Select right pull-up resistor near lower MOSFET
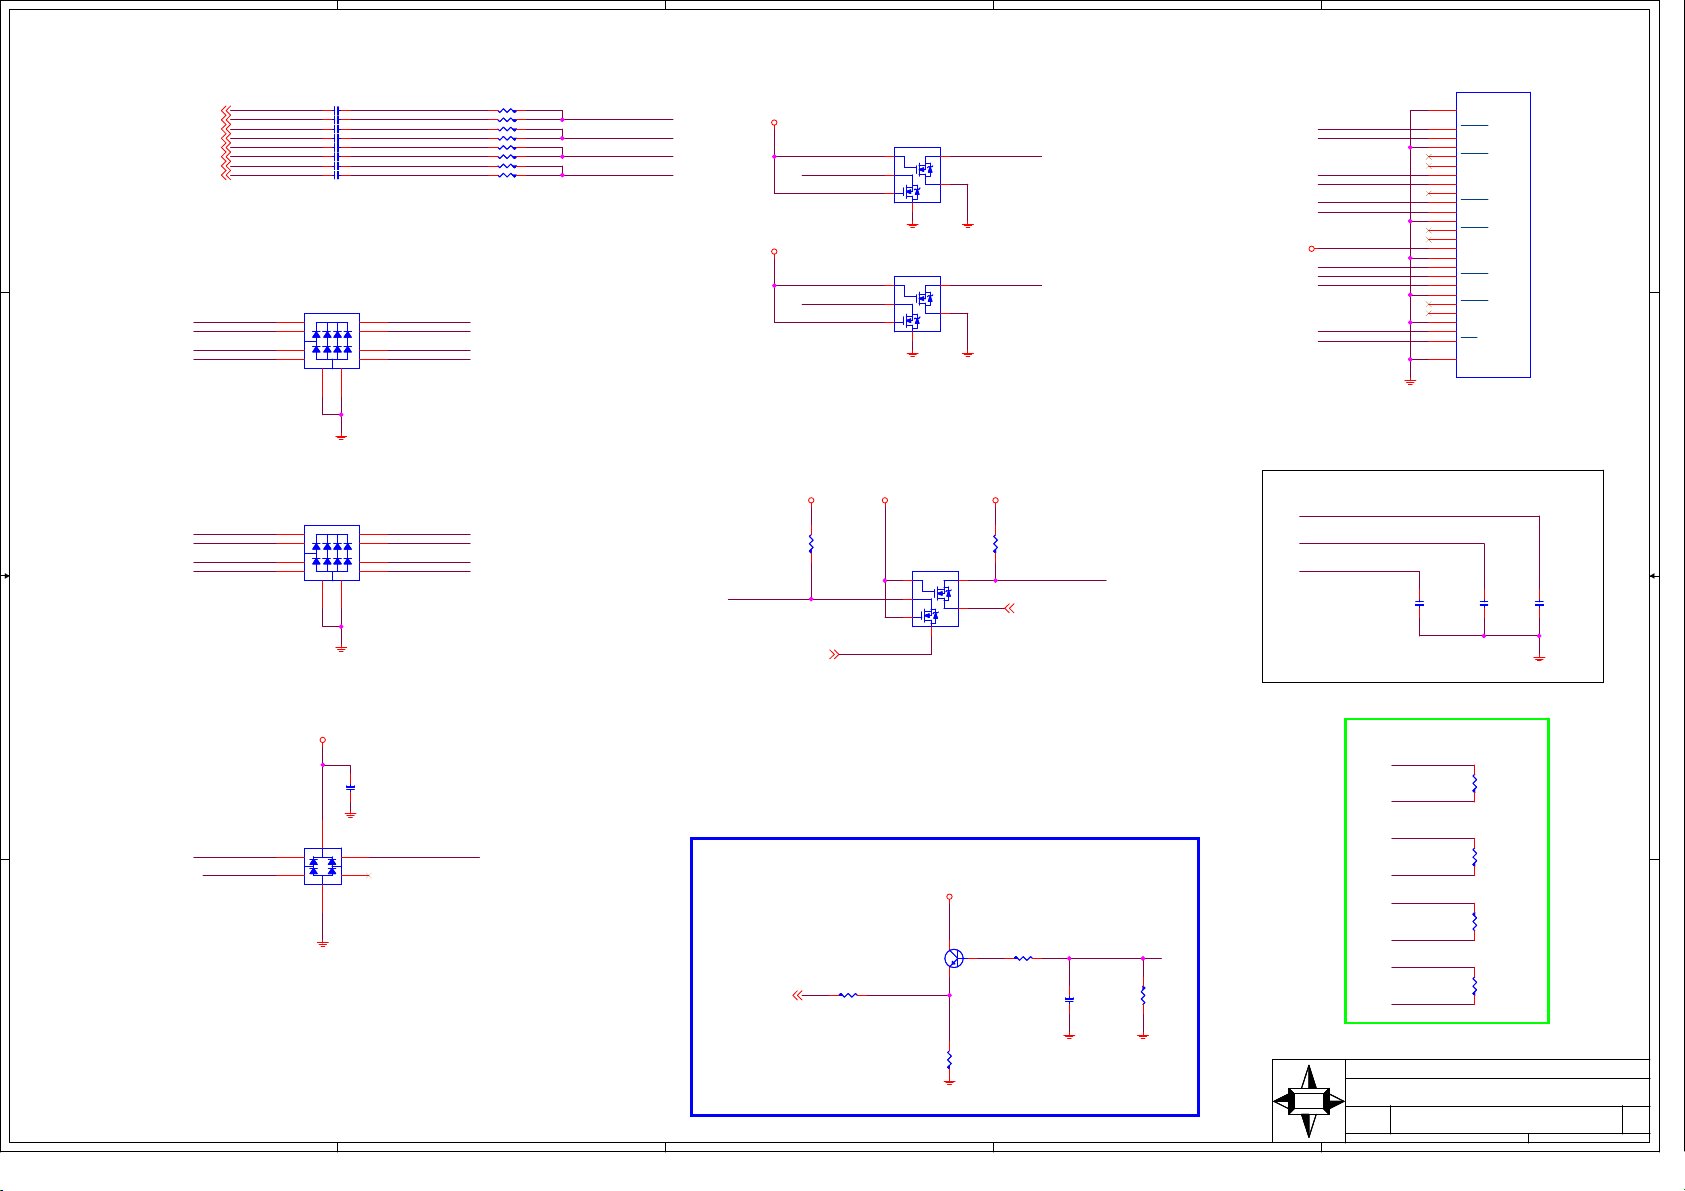Screen dimensions: 1685x1191 tap(995, 544)
